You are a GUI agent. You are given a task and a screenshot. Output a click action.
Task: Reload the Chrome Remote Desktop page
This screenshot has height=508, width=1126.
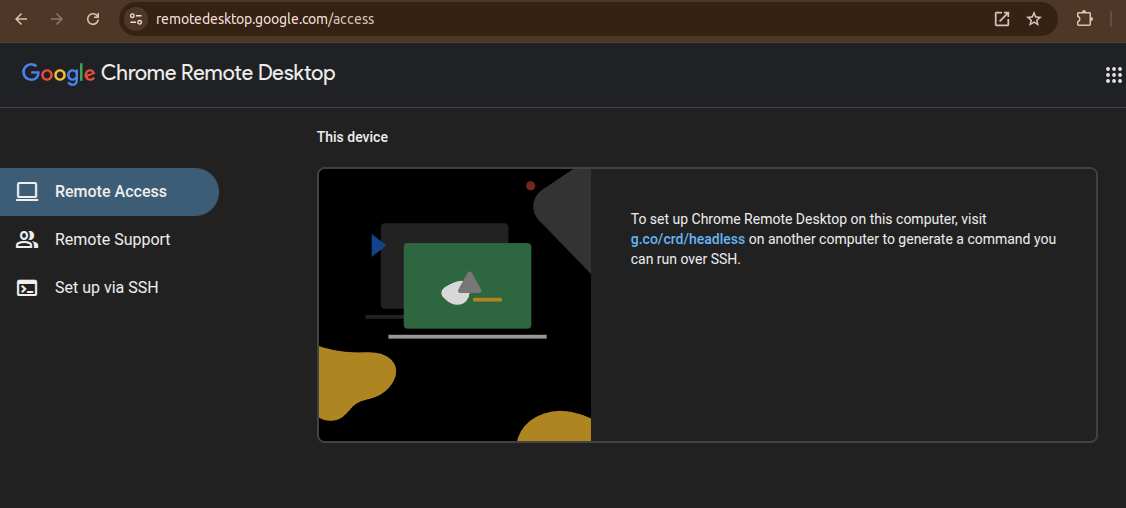click(x=93, y=19)
